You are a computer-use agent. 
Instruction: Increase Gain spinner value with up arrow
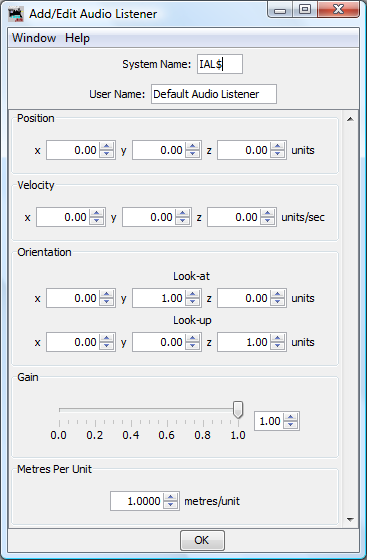[291, 417]
